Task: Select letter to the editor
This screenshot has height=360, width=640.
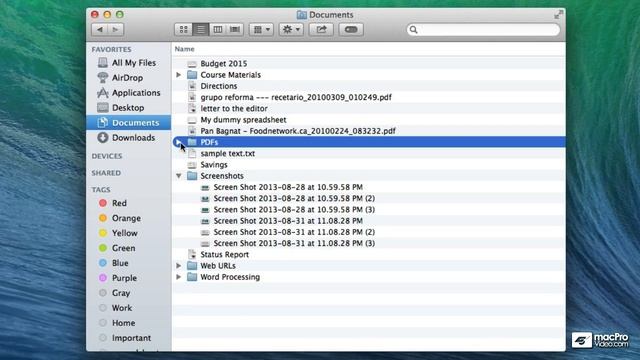Action: coord(234,109)
